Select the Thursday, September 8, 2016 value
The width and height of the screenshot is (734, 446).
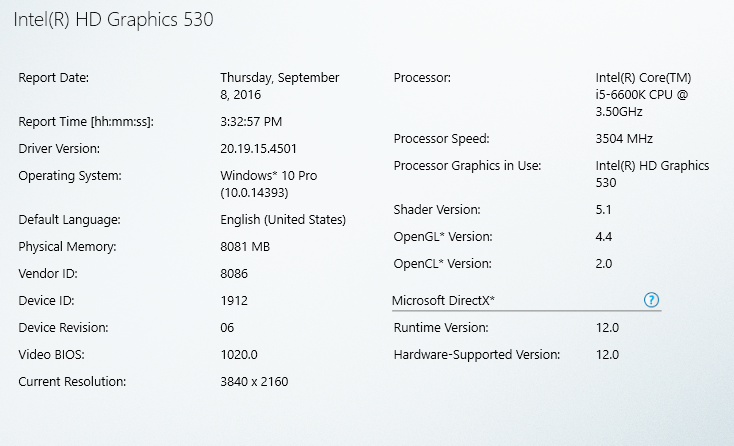(279, 86)
